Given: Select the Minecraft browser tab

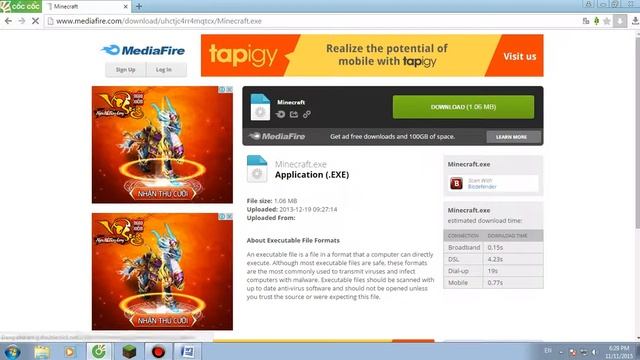Looking at the screenshot, I should (86, 7).
